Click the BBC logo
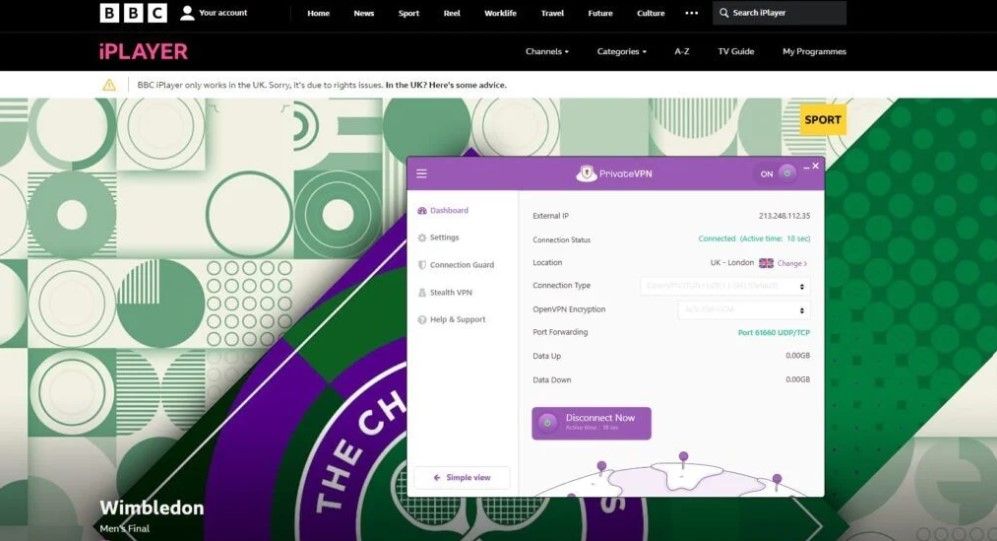This screenshot has width=997, height=541. [134, 13]
